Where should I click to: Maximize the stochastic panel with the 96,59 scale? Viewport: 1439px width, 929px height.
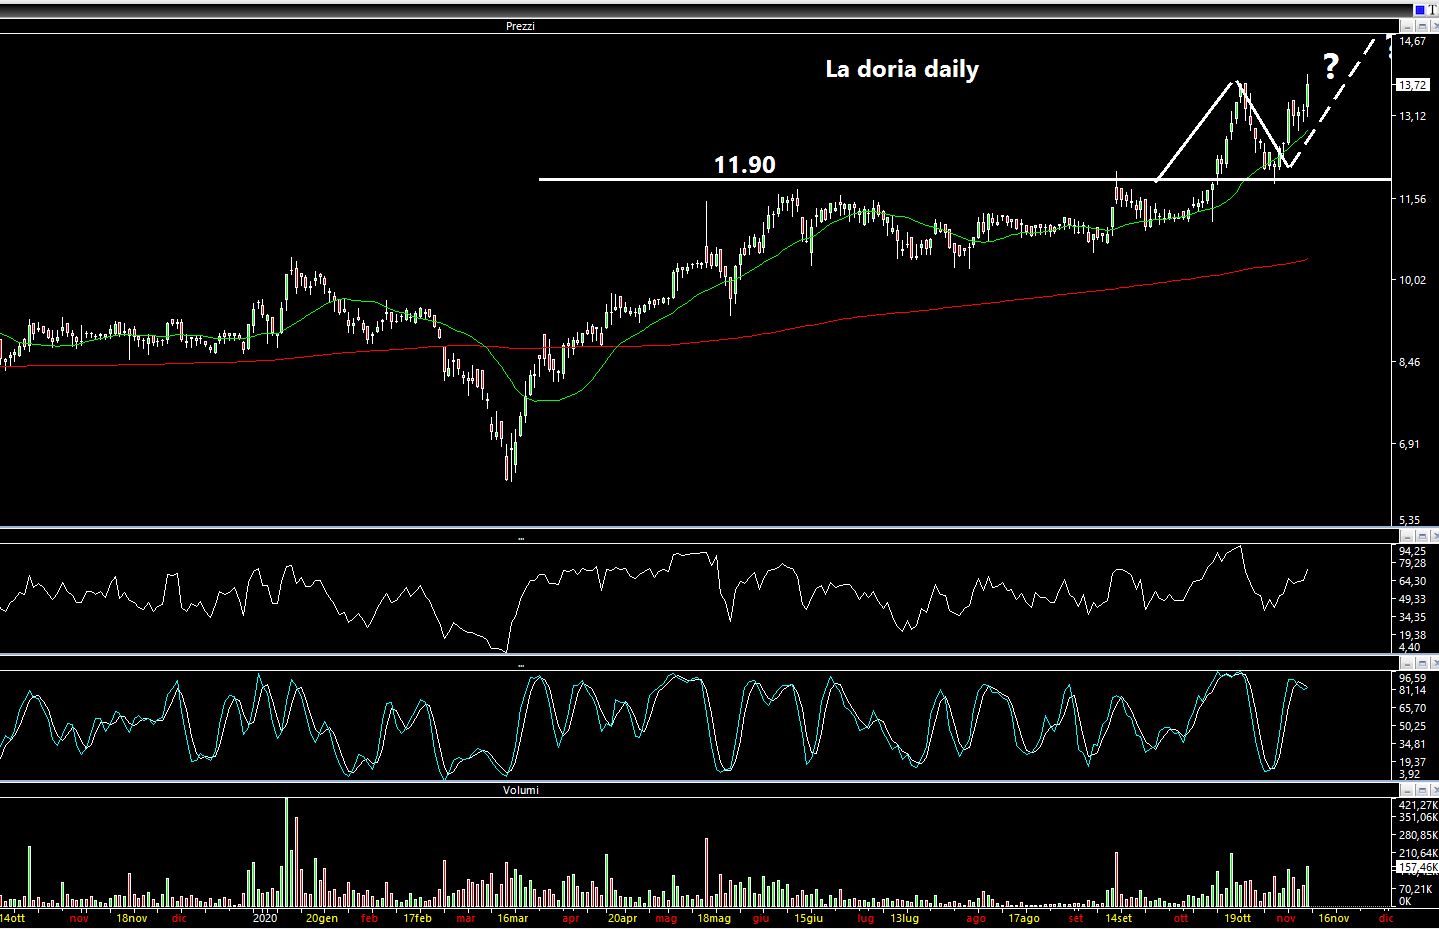pyautogui.click(x=1420, y=663)
